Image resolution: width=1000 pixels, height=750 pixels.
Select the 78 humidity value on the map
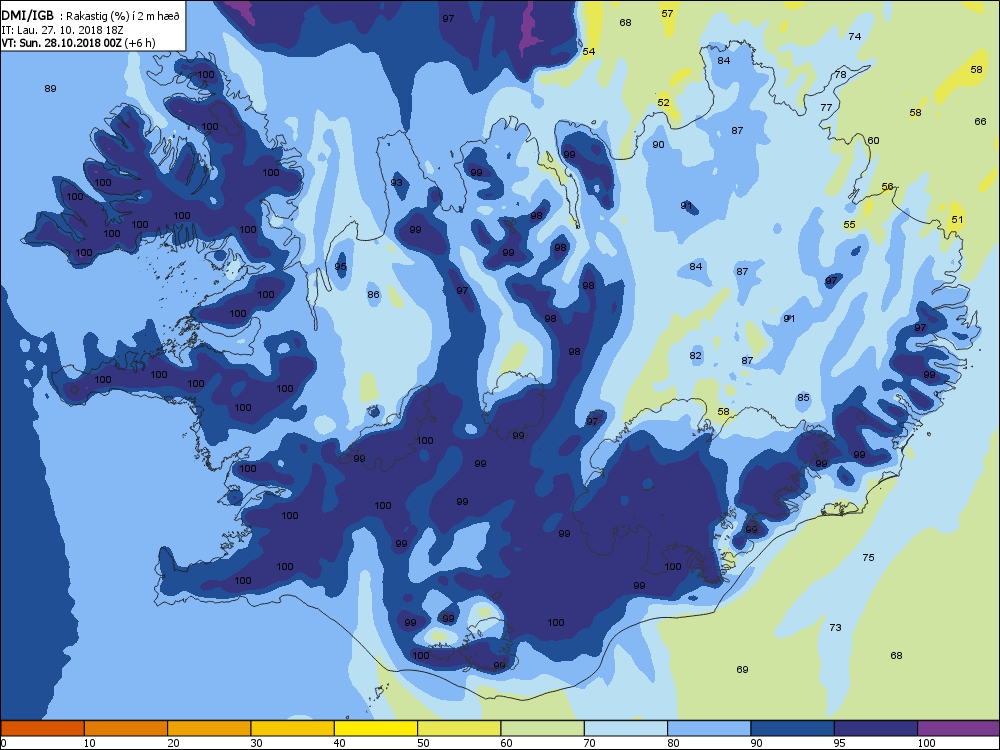[841, 75]
